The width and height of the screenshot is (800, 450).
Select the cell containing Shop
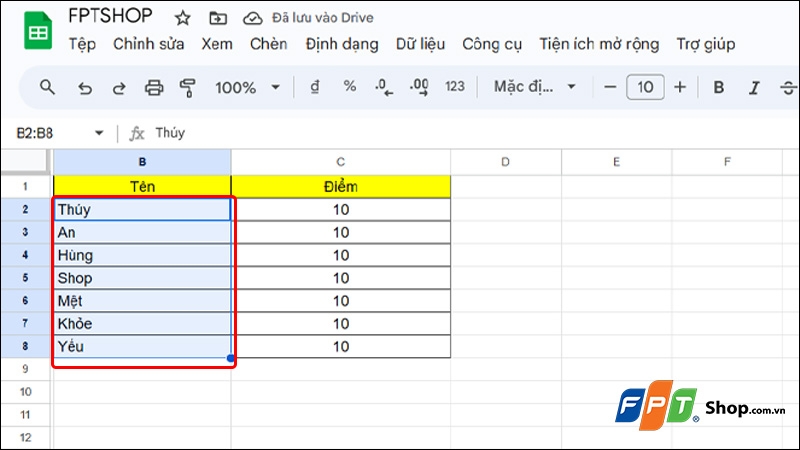tap(142, 278)
